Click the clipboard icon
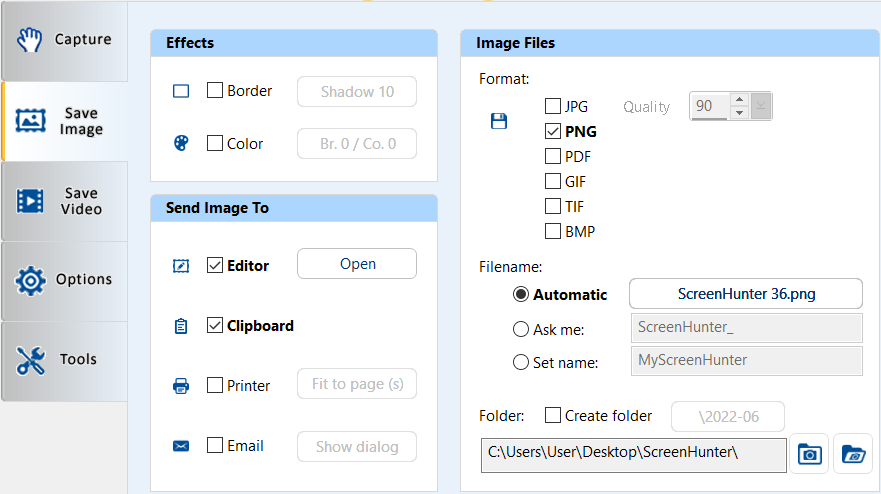This screenshot has width=881, height=494. (181, 326)
